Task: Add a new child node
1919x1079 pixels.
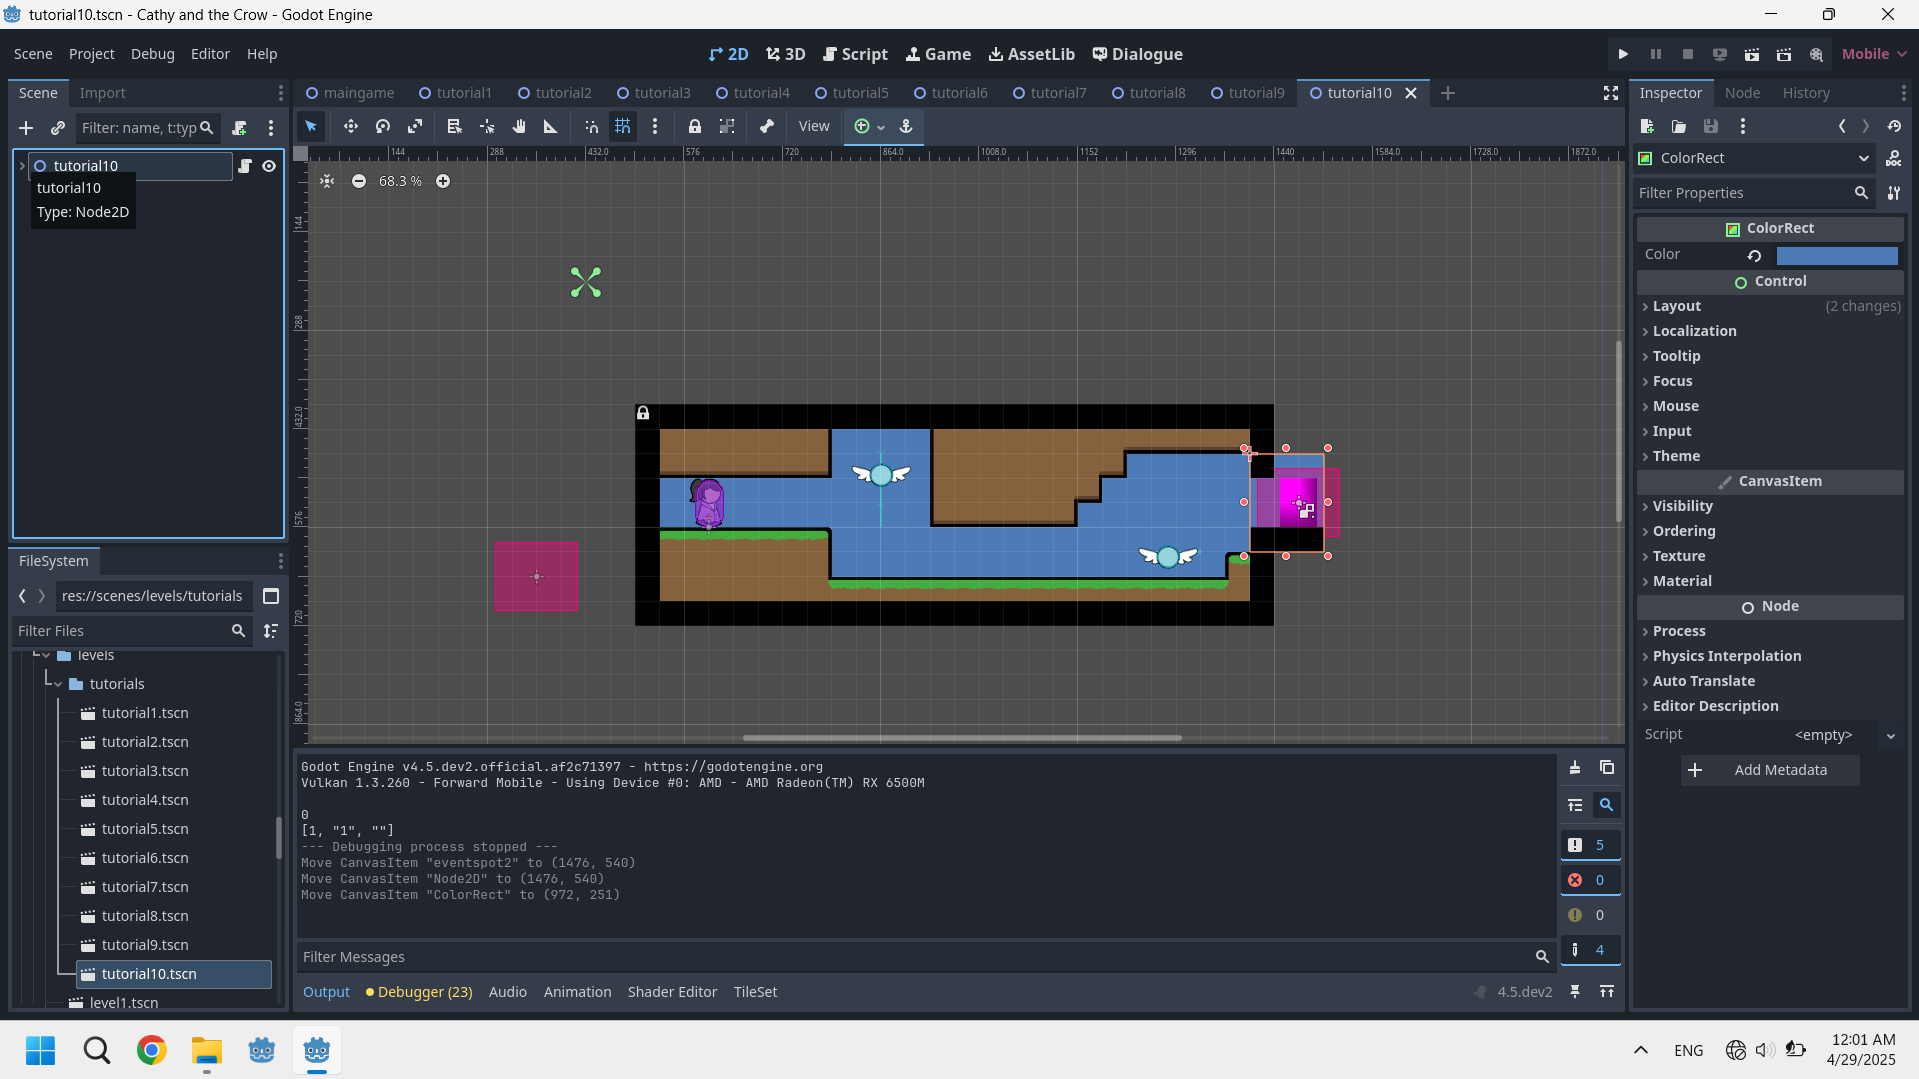Action: click(26, 128)
